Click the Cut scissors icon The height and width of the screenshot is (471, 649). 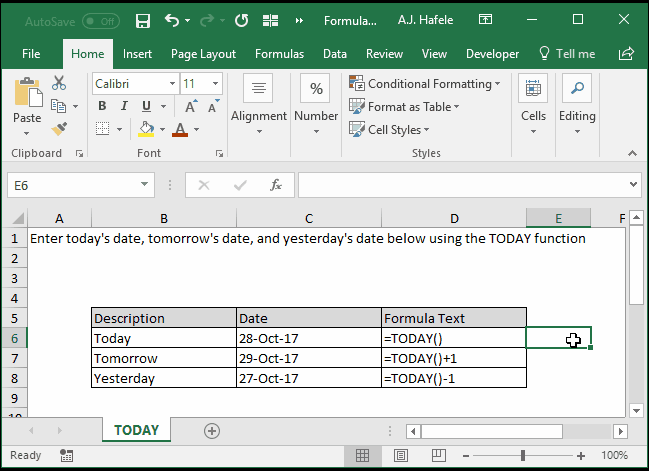(x=59, y=83)
